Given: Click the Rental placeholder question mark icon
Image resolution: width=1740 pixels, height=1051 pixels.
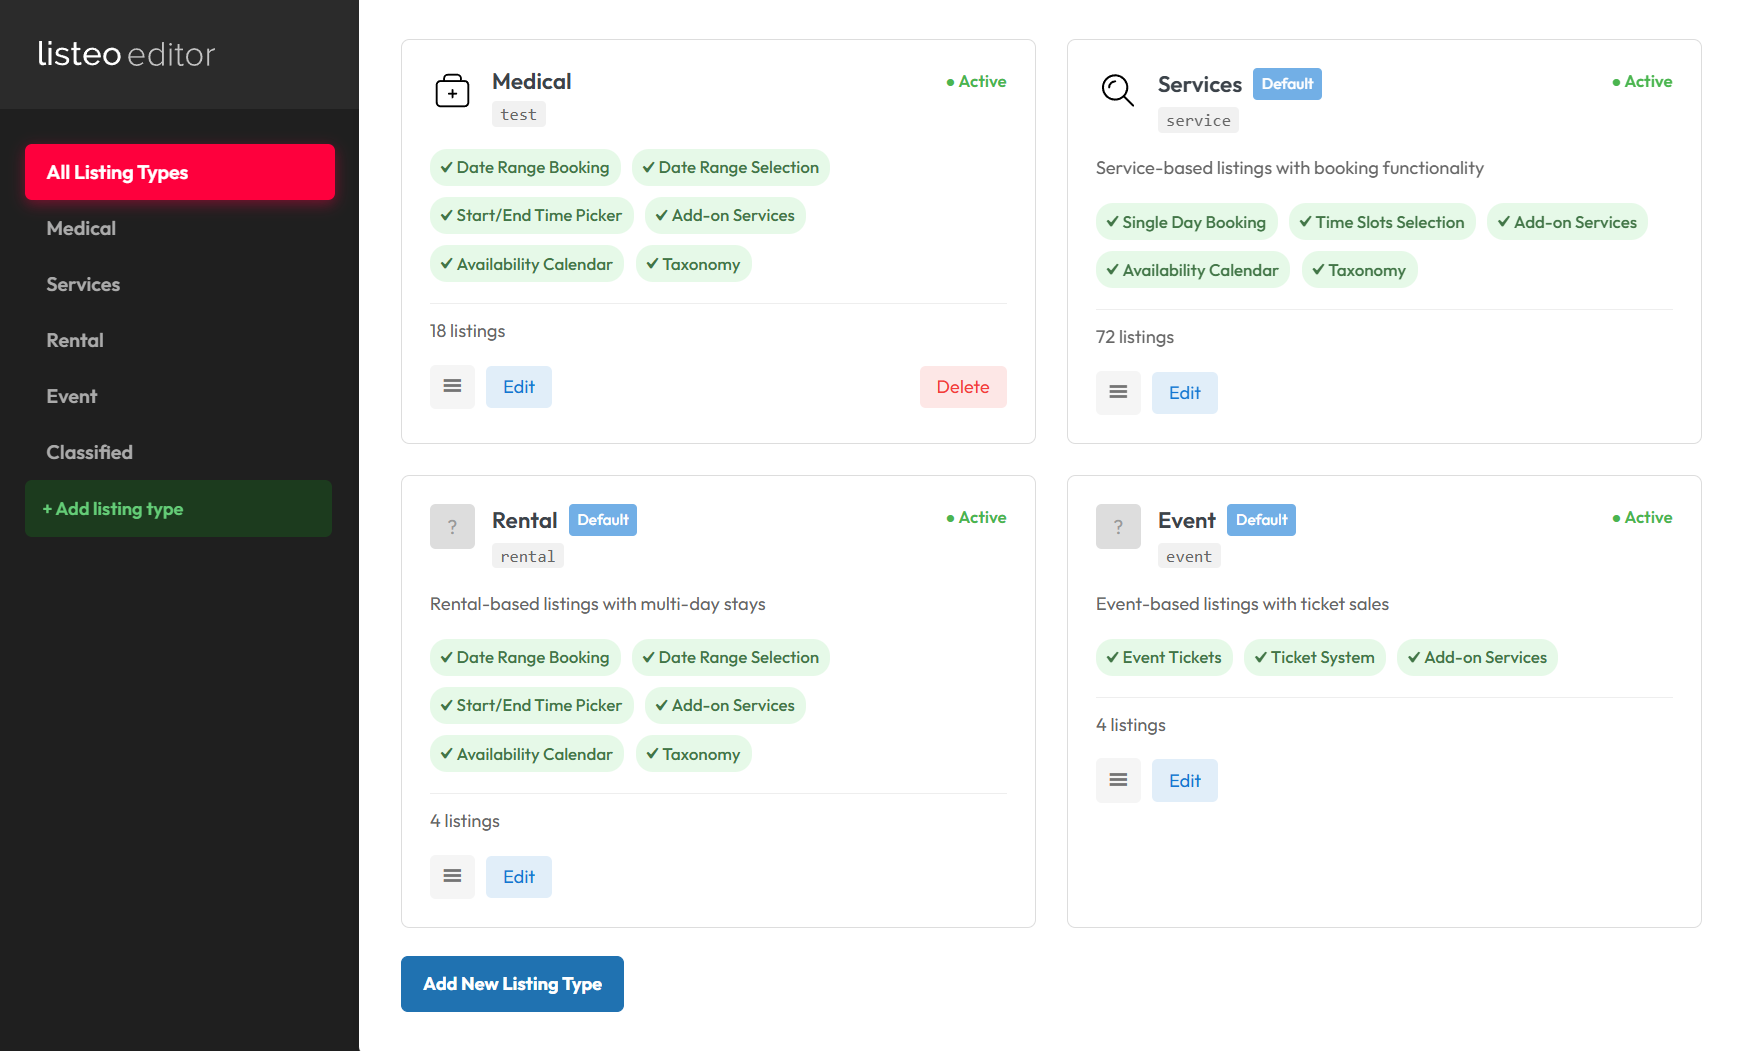Looking at the screenshot, I should [x=452, y=526].
